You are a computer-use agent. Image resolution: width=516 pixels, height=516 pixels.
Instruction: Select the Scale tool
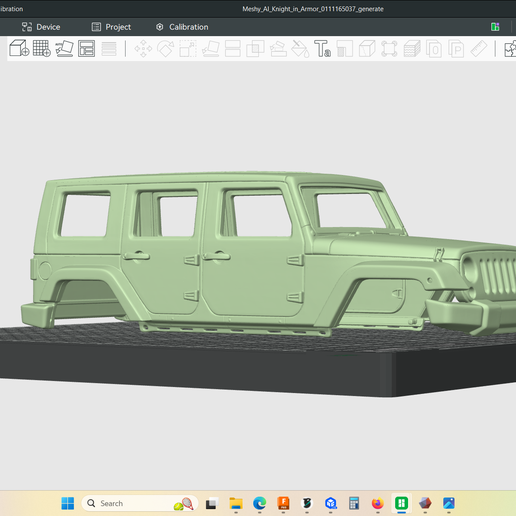pos(188,49)
